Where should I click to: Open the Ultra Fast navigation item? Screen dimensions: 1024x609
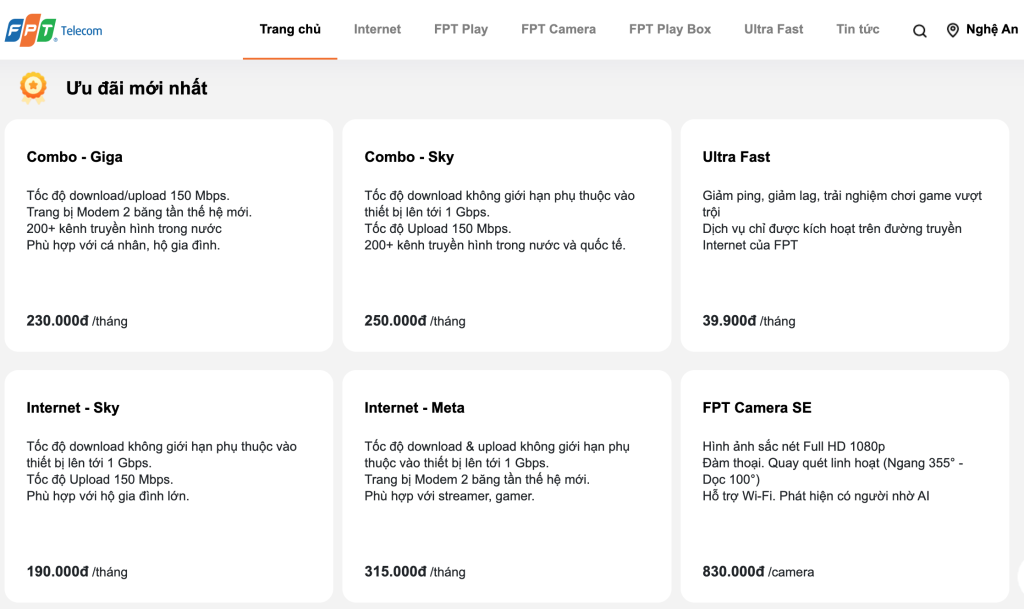point(773,29)
